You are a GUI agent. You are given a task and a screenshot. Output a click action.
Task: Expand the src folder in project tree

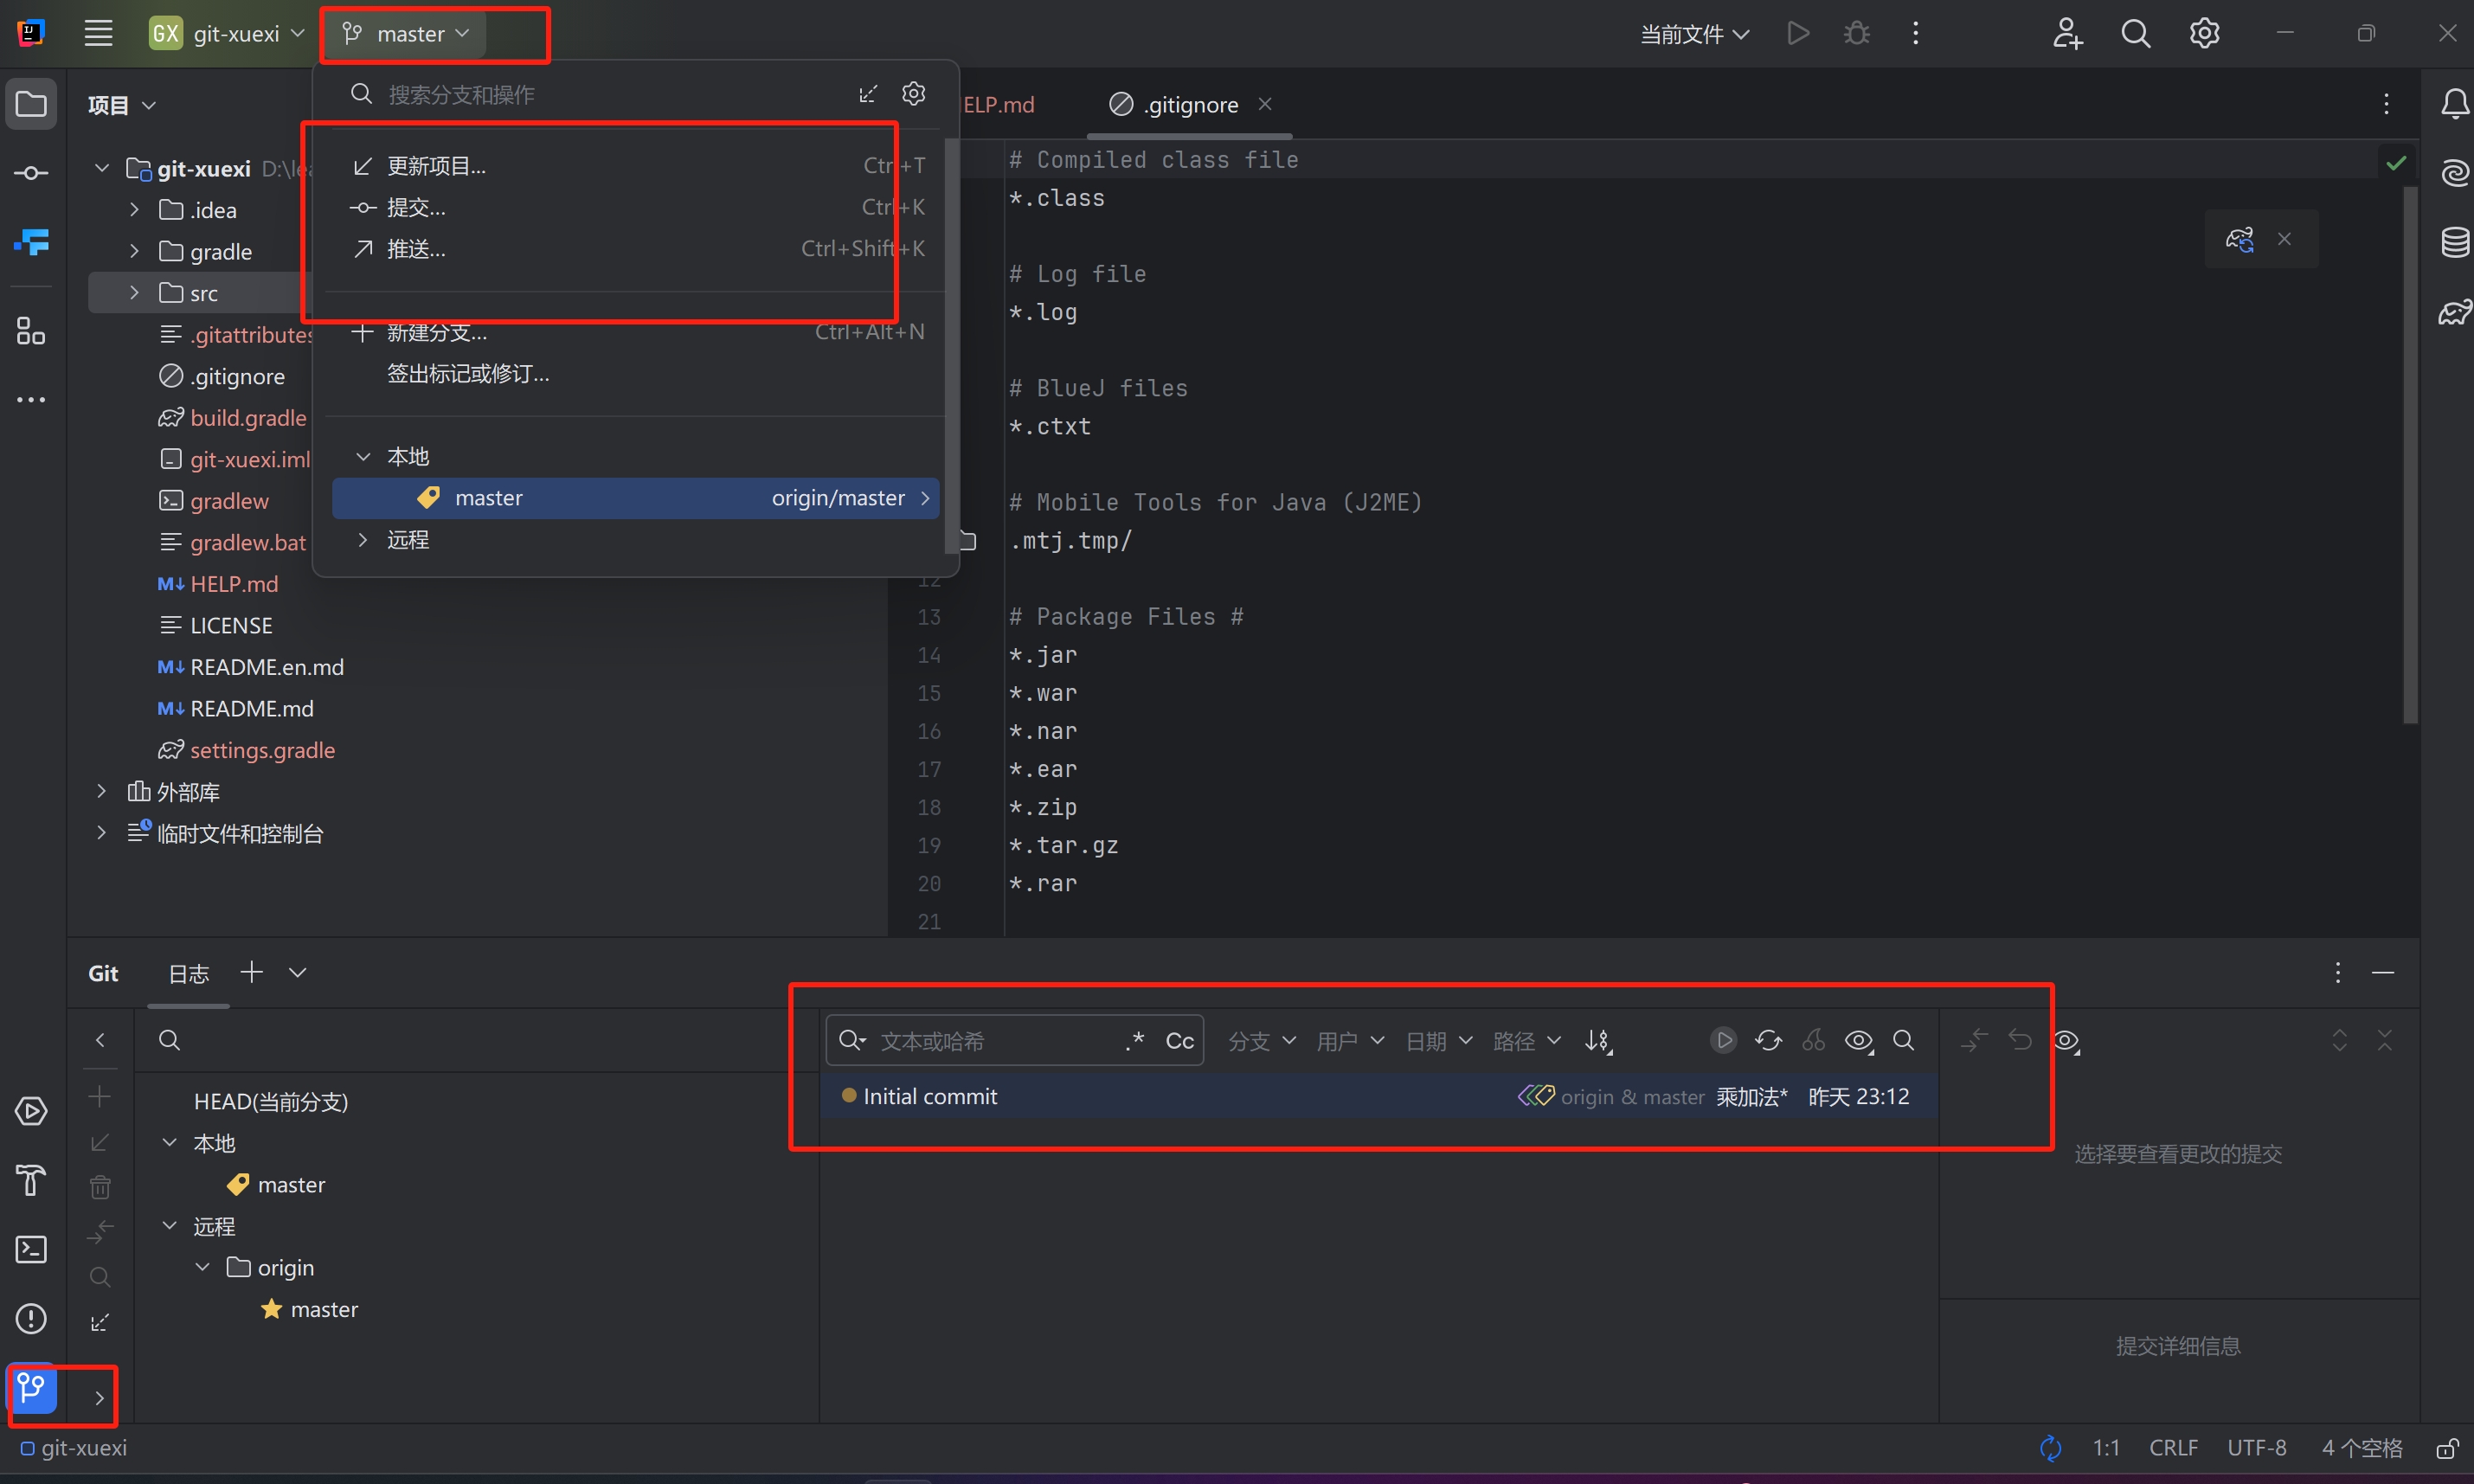click(x=134, y=293)
